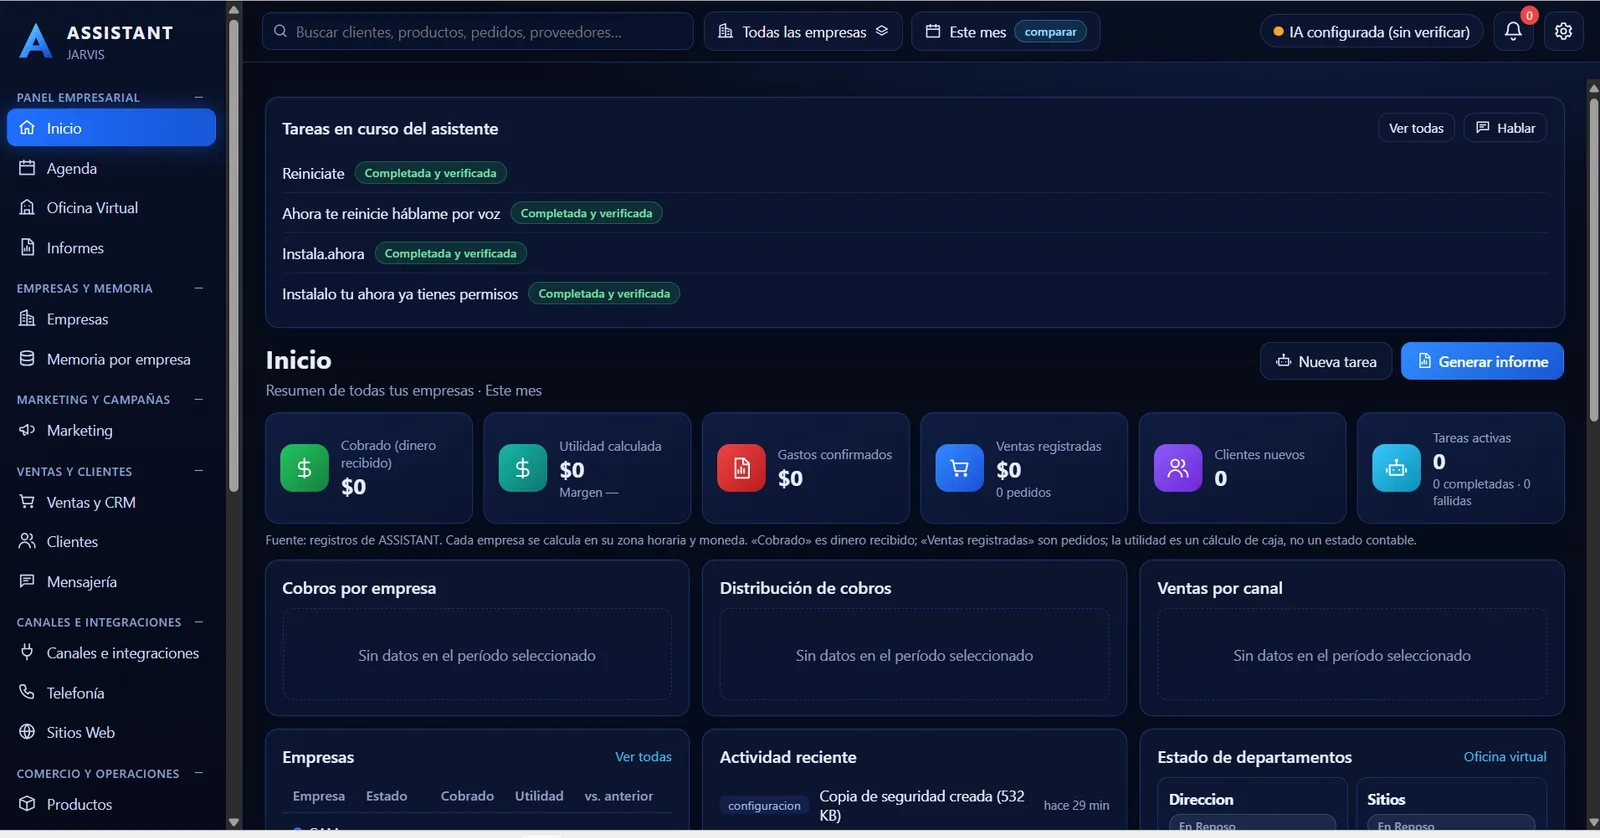
Task: Click the Productos box icon
Action: [27, 804]
